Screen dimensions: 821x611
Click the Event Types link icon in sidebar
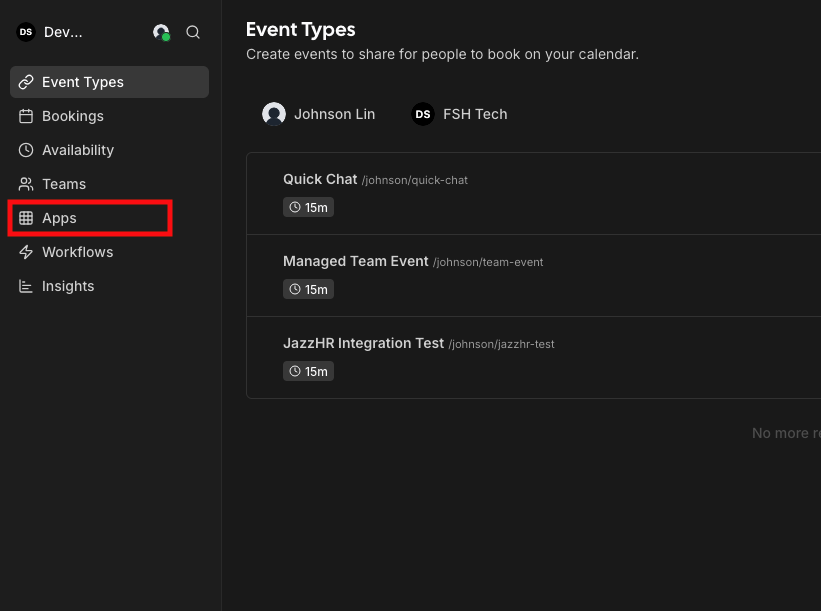click(26, 82)
